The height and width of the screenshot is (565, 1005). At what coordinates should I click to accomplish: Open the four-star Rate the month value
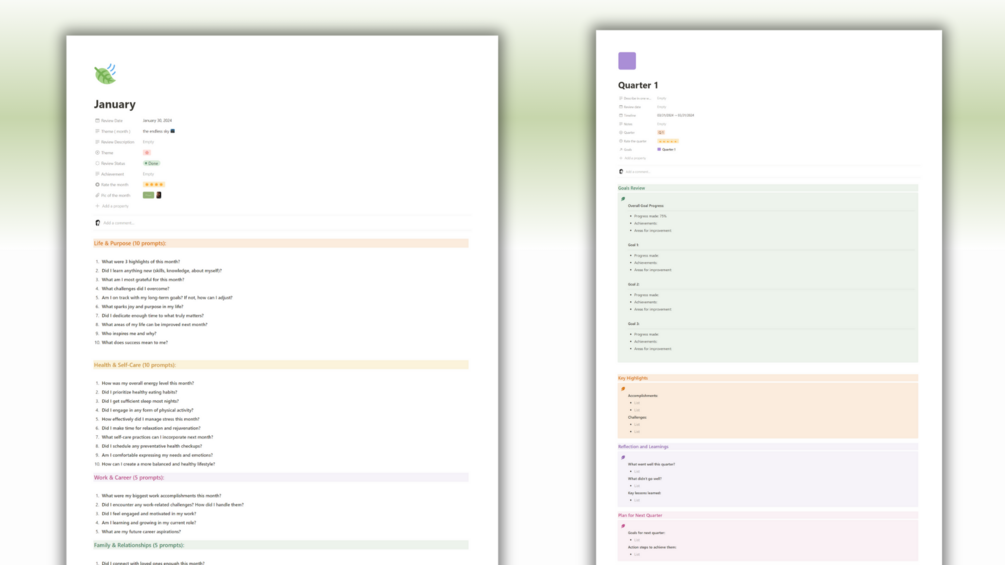(x=154, y=184)
